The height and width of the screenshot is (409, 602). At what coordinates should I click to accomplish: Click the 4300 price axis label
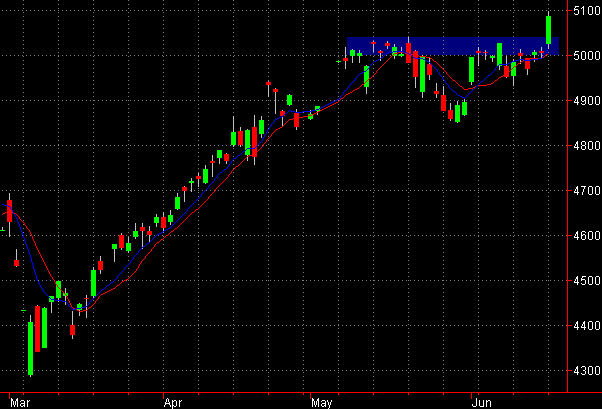tap(587, 371)
